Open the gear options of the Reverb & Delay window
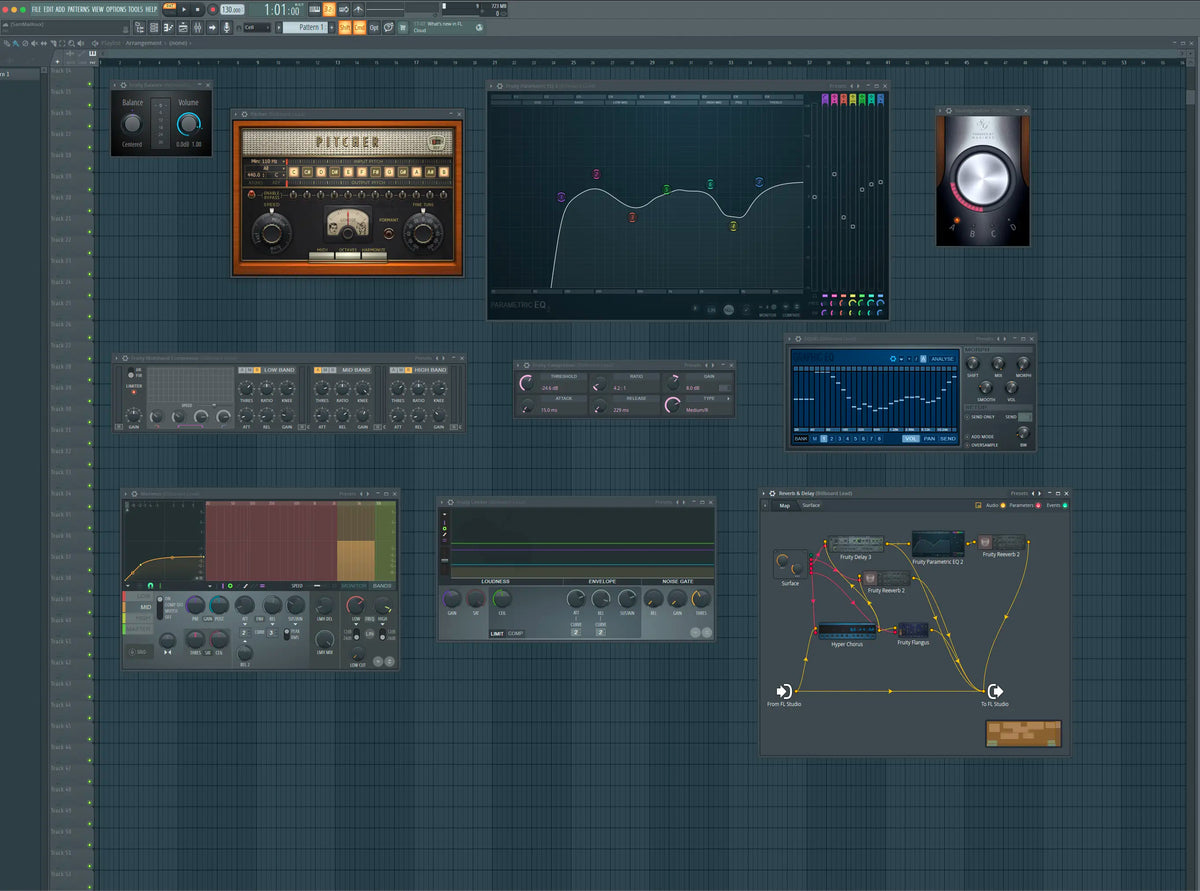This screenshot has width=1200, height=891. 772,493
